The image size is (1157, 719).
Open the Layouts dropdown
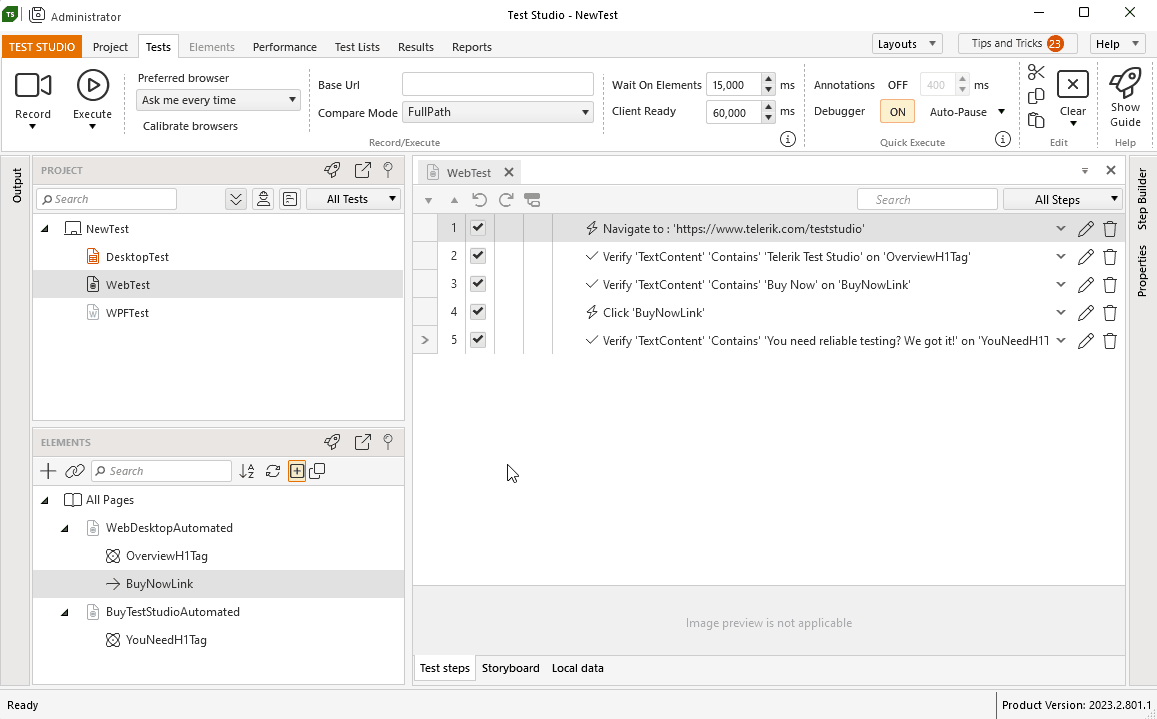[907, 44]
